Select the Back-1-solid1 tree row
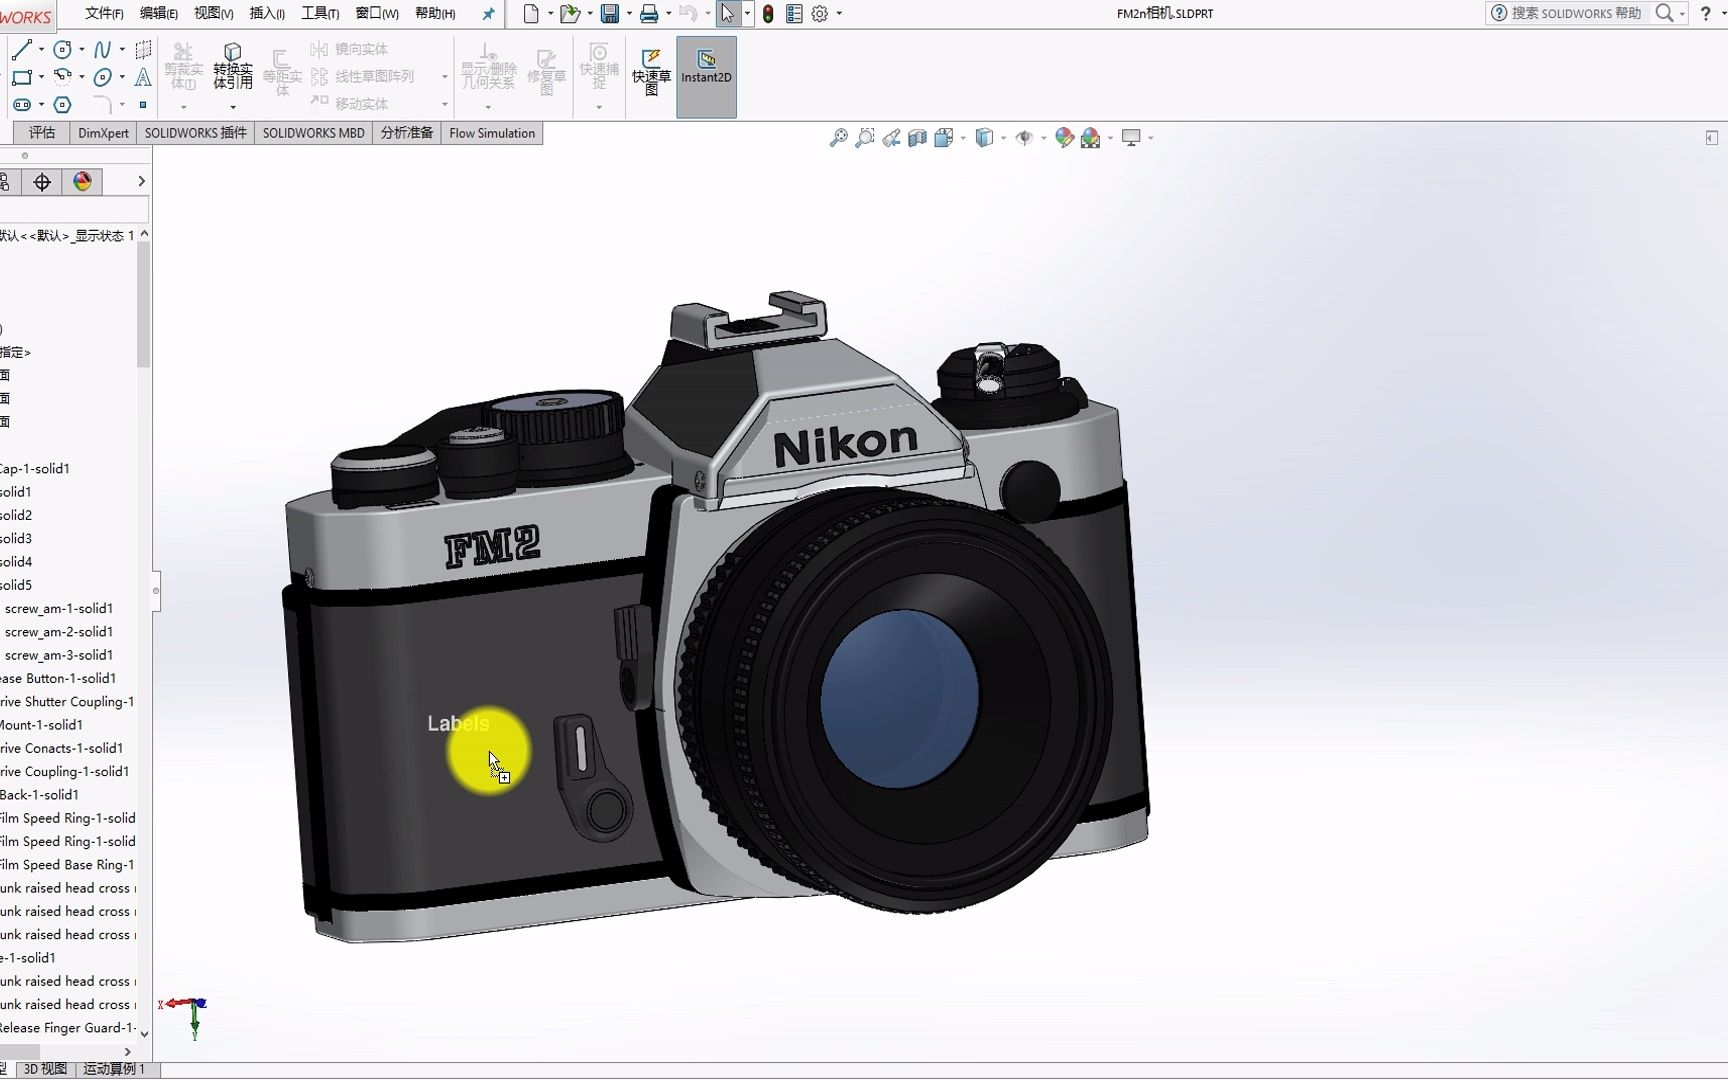 (x=40, y=795)
